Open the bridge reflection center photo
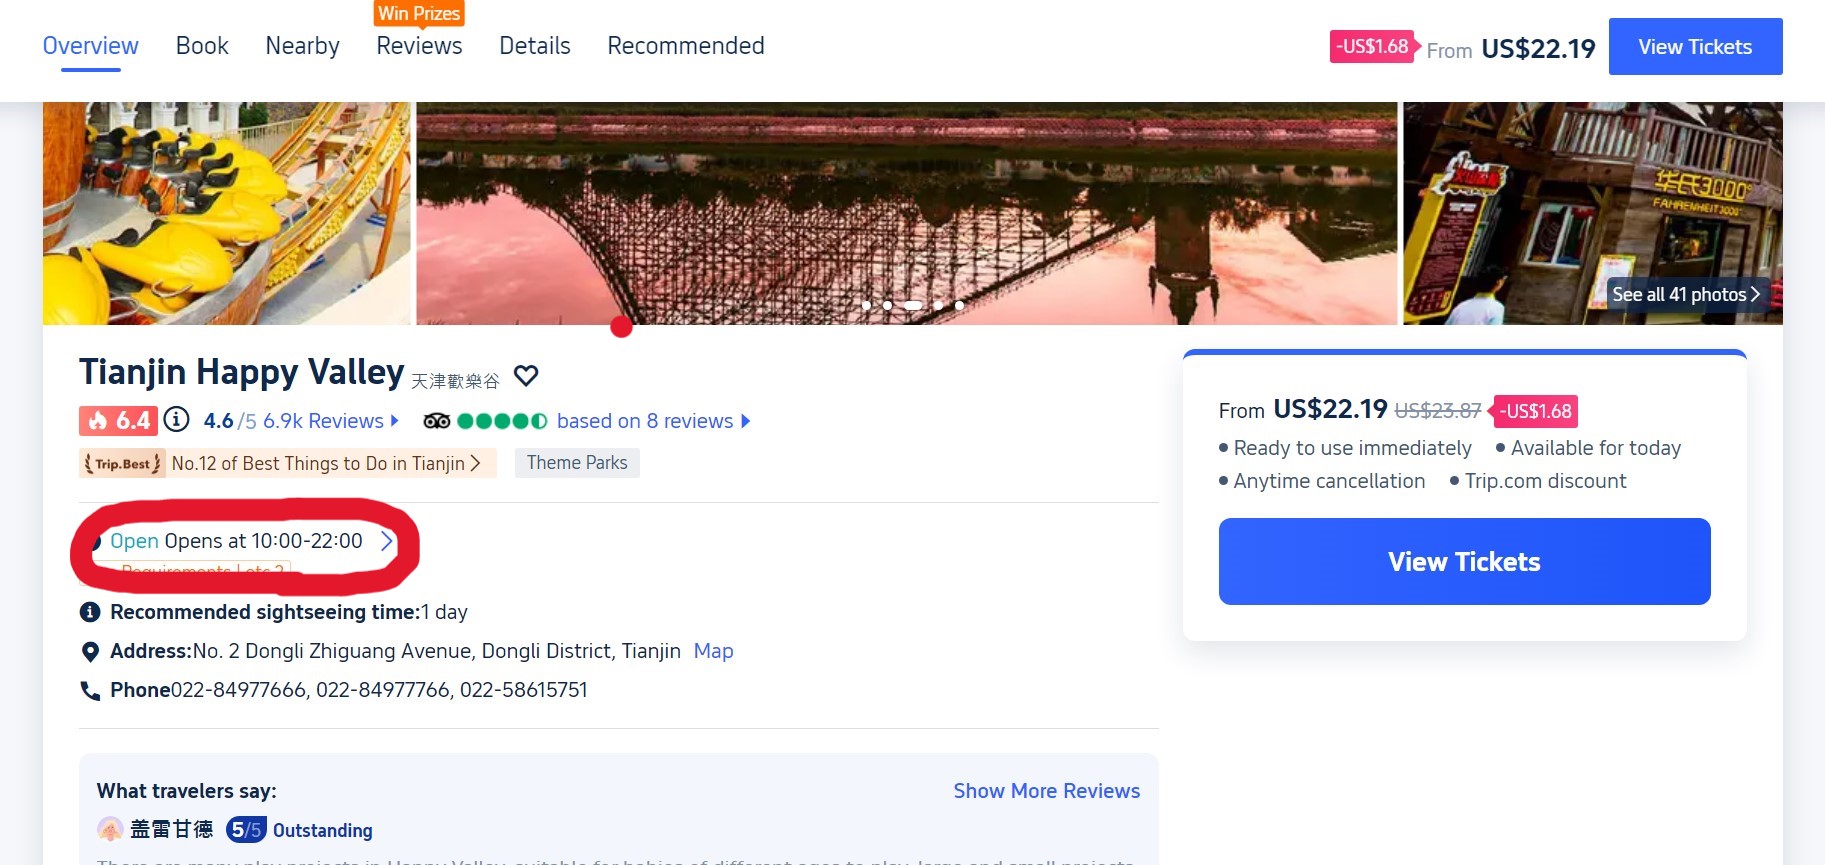This screenshot has width=1825, height=865. [x=906, y=213]
